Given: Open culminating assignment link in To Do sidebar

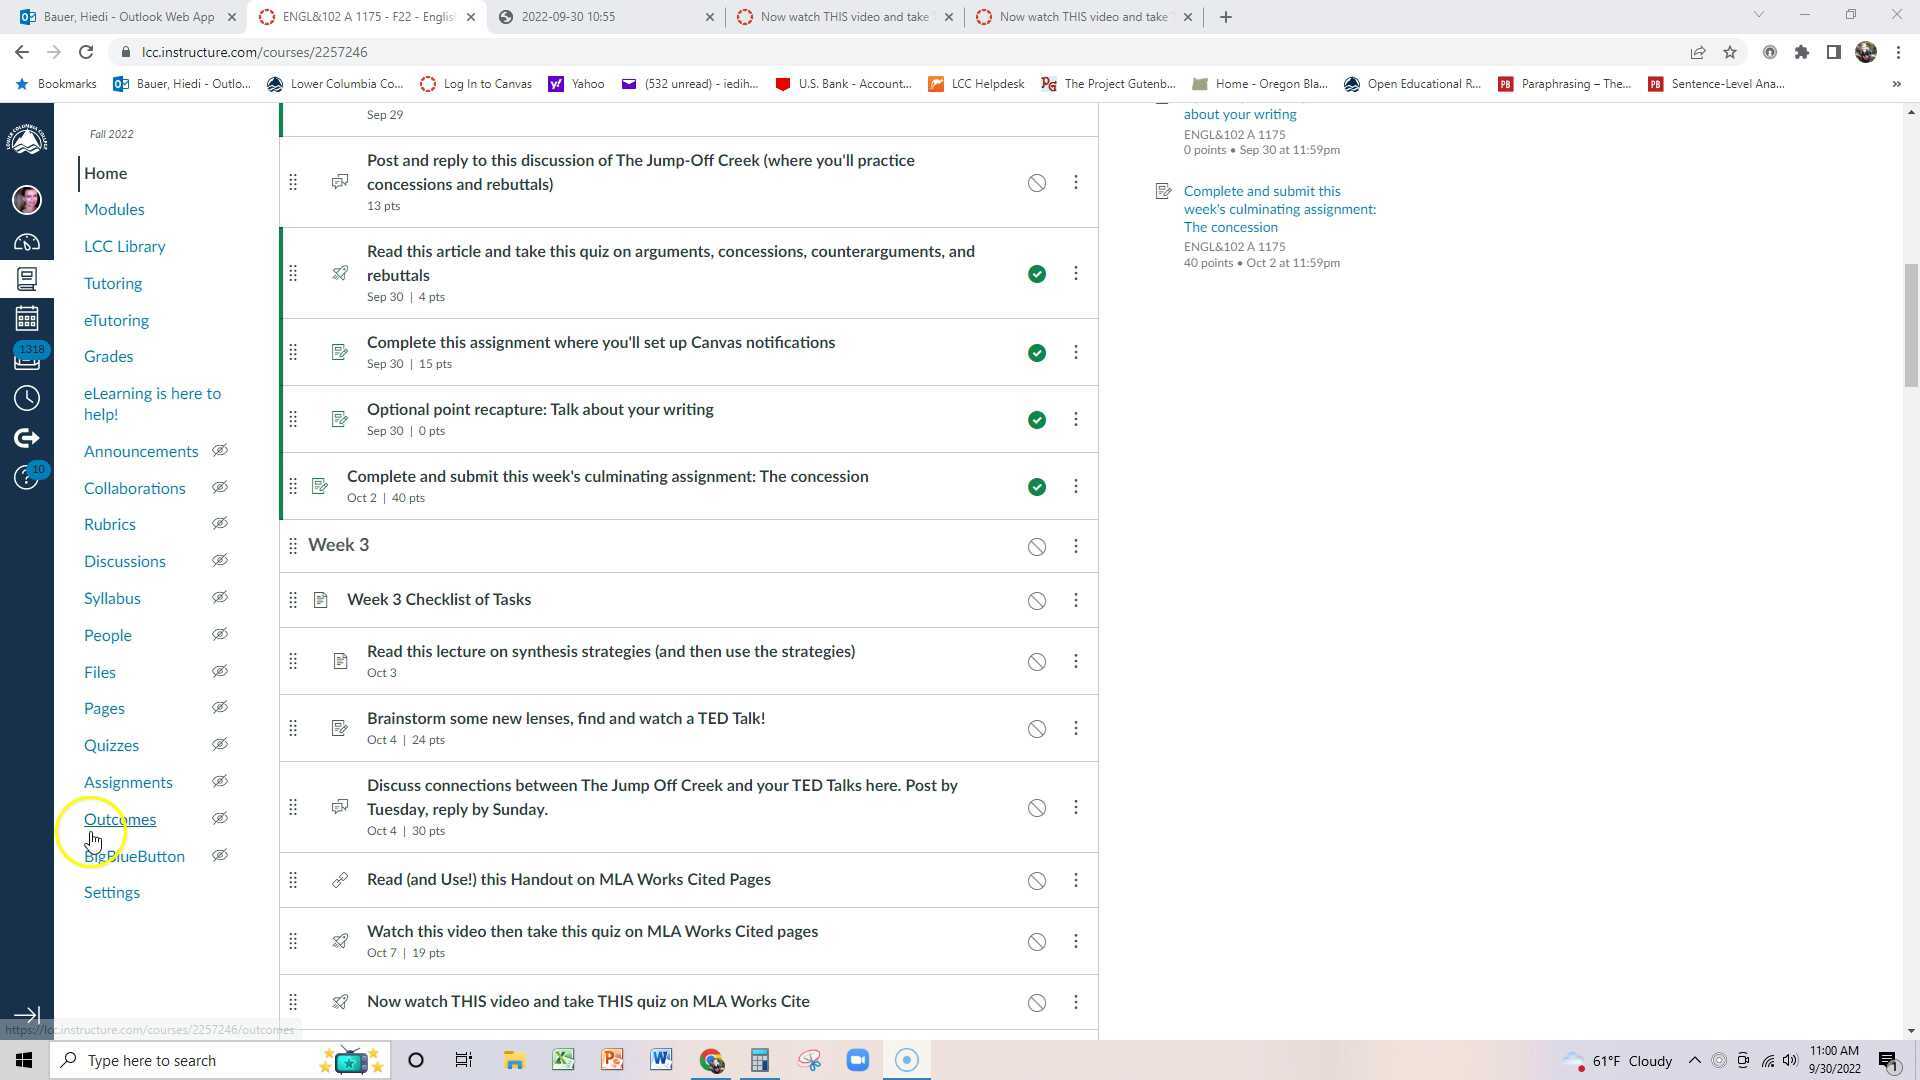Looking at the screenshot, I should 1279,209.
